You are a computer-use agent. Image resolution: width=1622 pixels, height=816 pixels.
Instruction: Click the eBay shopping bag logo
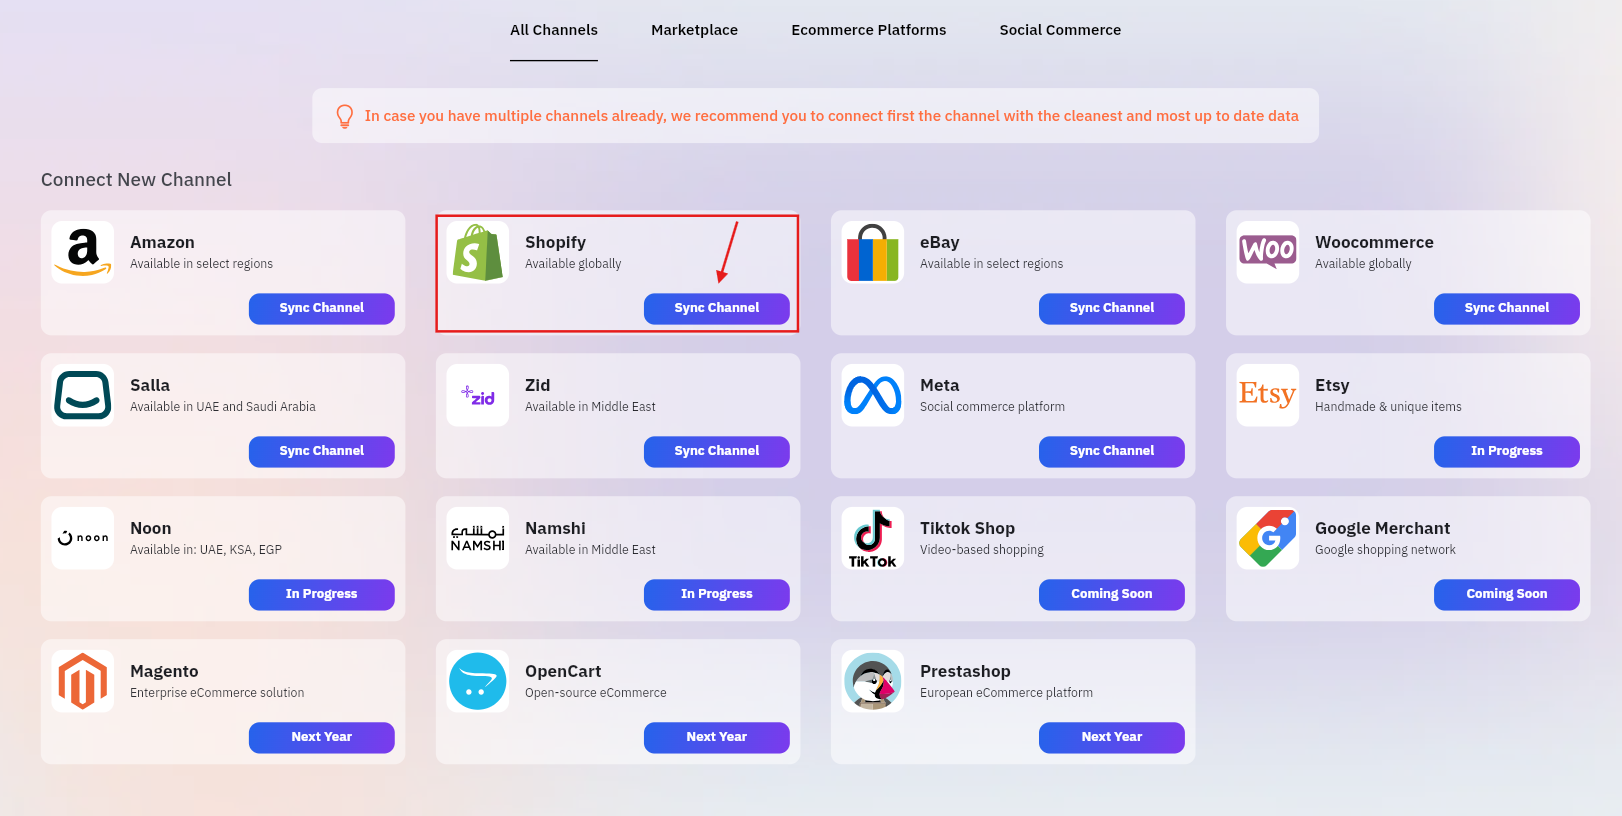[873, 252]
